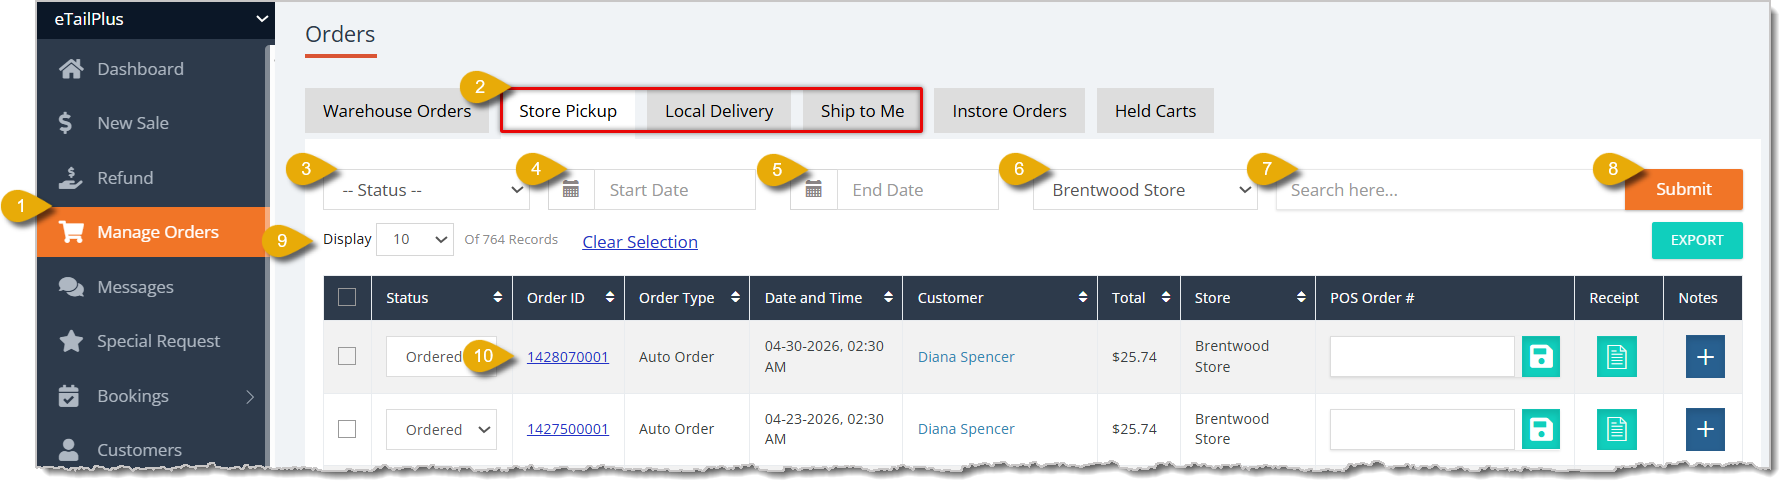Open the Display records count dropdown
Viewport: 1786px width, 487px height.
pyautogui.click(x=415, y=240)
